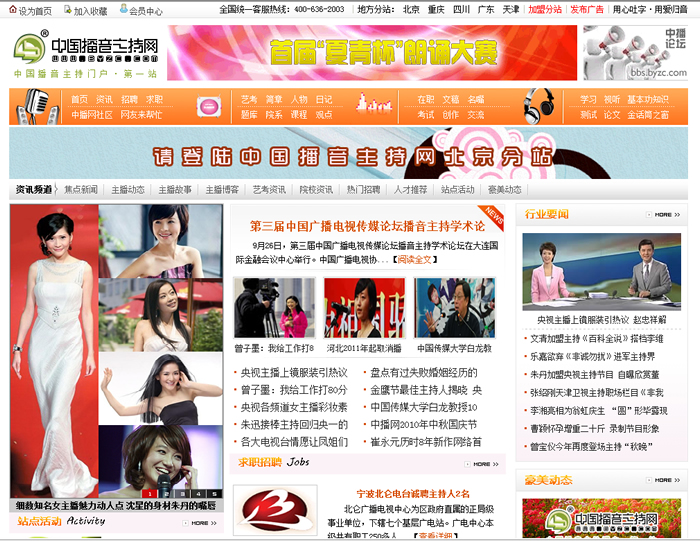Open news anchors photo in 行业要闻
Image resolution: width=700 pixels, height=541 pixels.
tap(602, 271)
